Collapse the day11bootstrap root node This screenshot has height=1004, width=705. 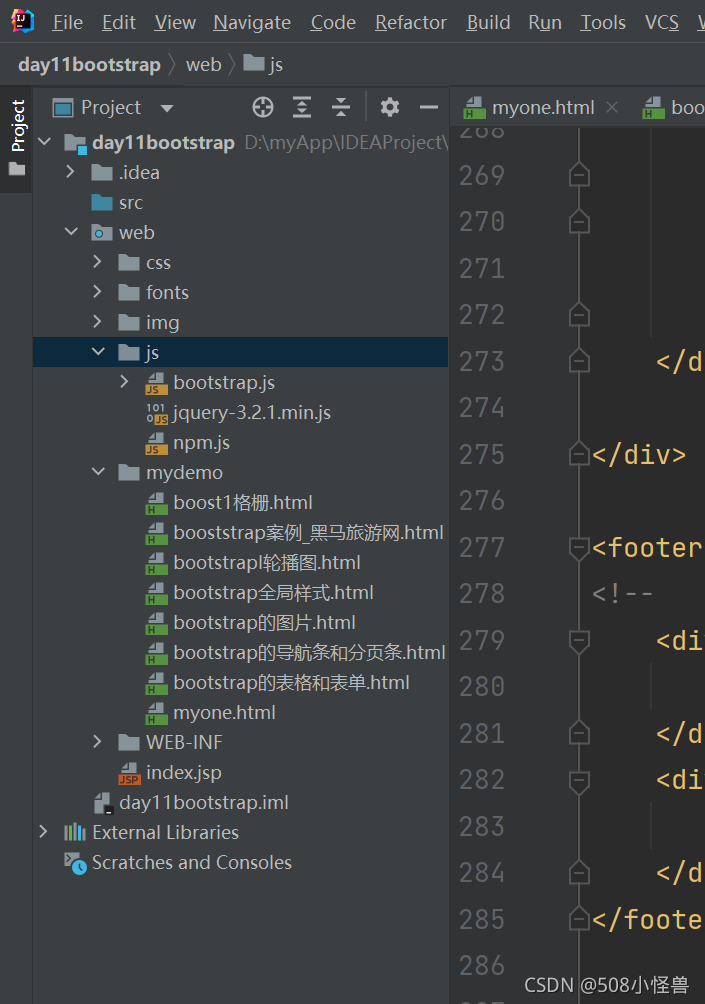(x=44, y=142)
